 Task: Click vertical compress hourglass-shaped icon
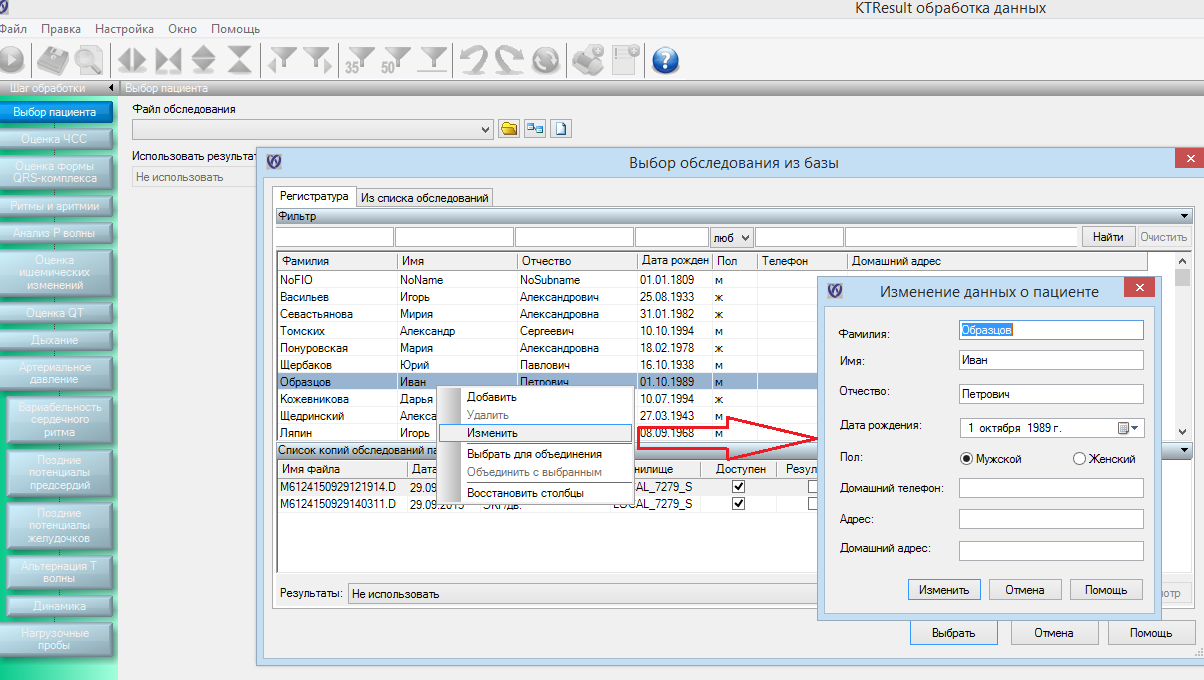pos(240,60)
